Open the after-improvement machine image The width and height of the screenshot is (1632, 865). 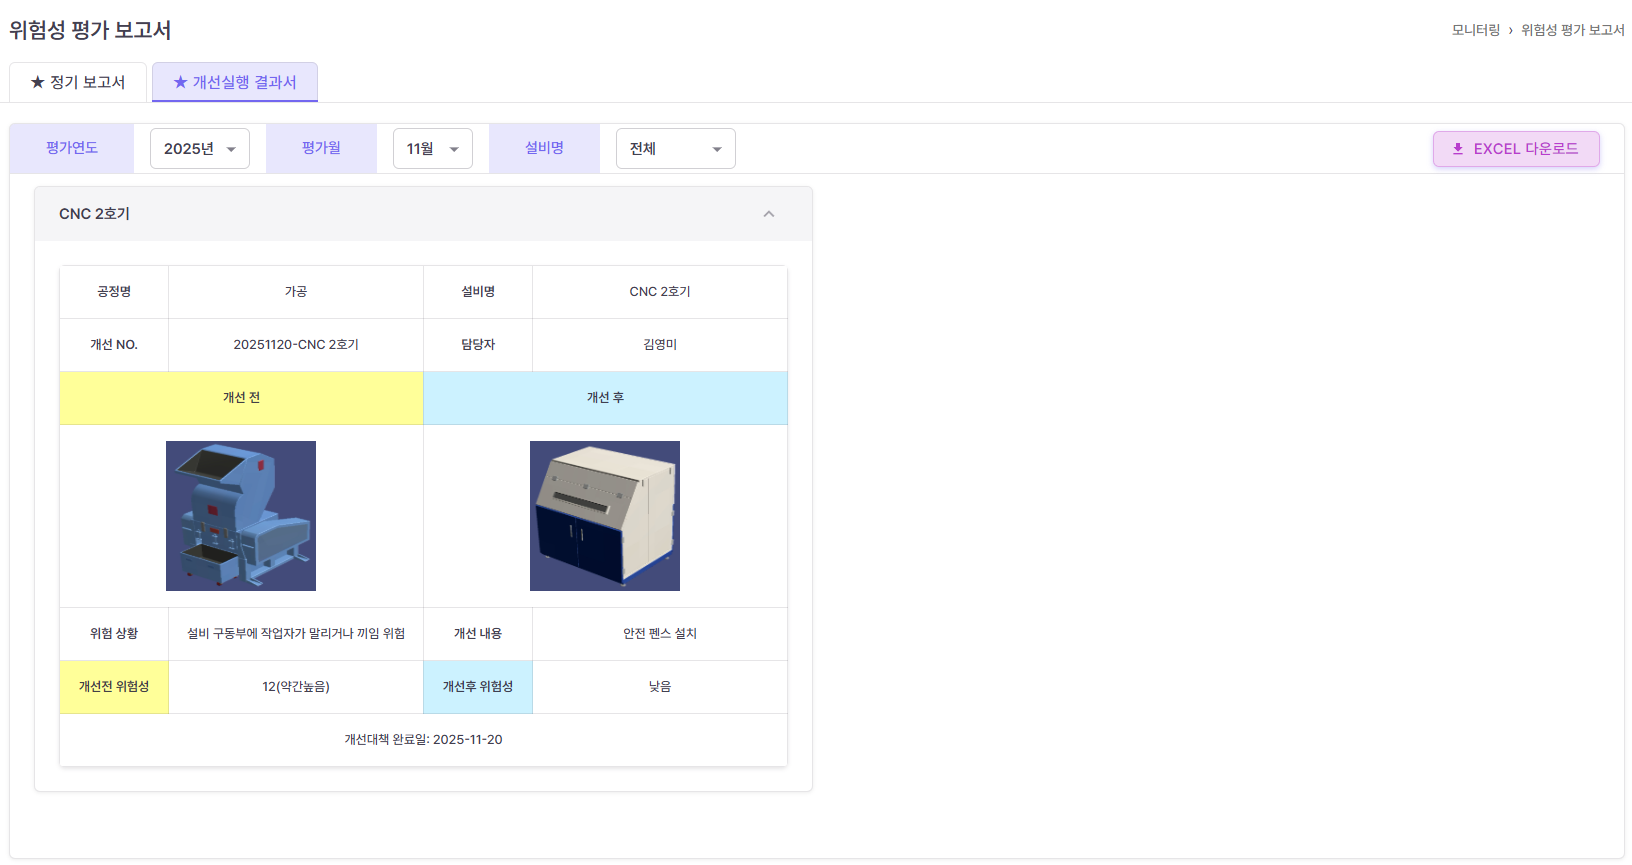(605, 516)
